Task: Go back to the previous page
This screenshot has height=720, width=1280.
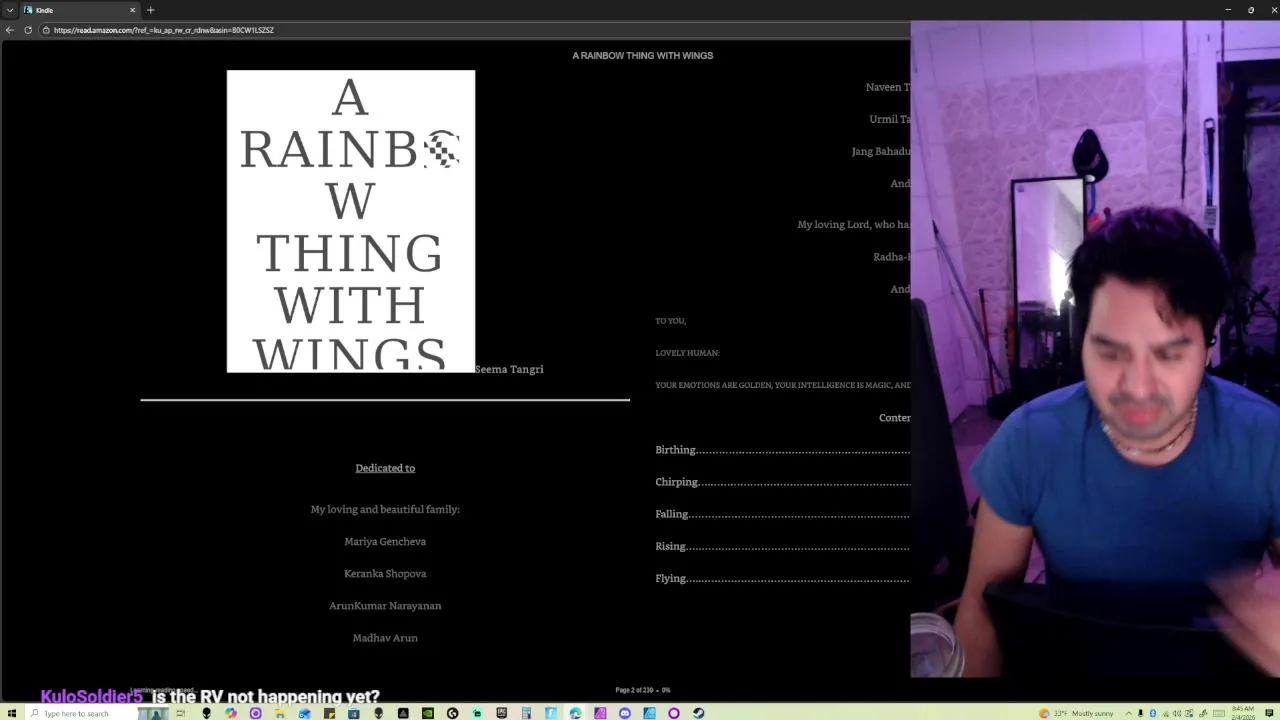Action: point(9,30)
